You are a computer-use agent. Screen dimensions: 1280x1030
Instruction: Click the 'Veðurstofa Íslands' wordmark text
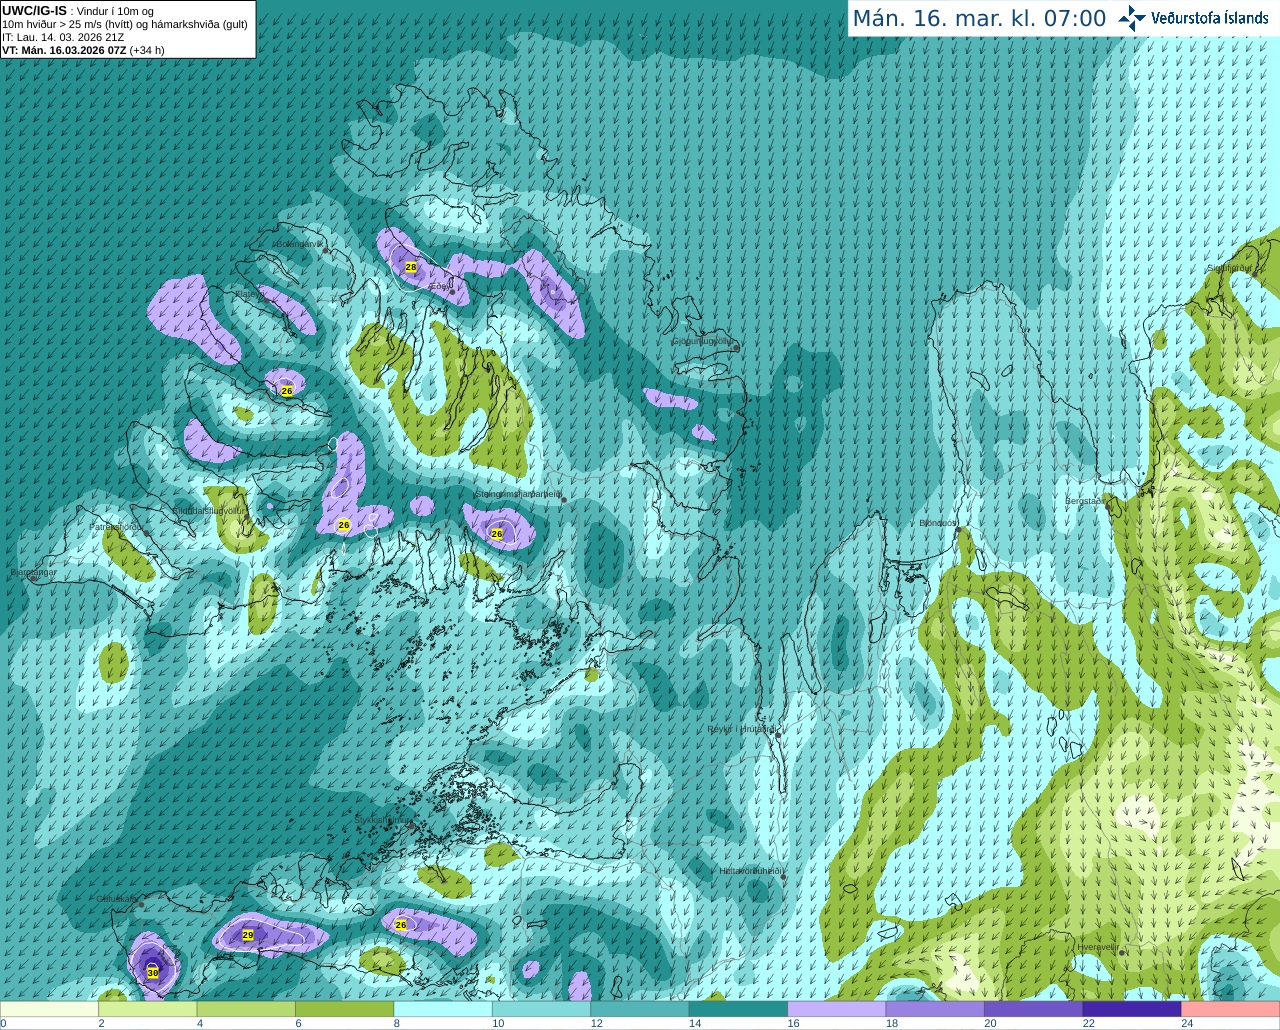pos(1209,18)
